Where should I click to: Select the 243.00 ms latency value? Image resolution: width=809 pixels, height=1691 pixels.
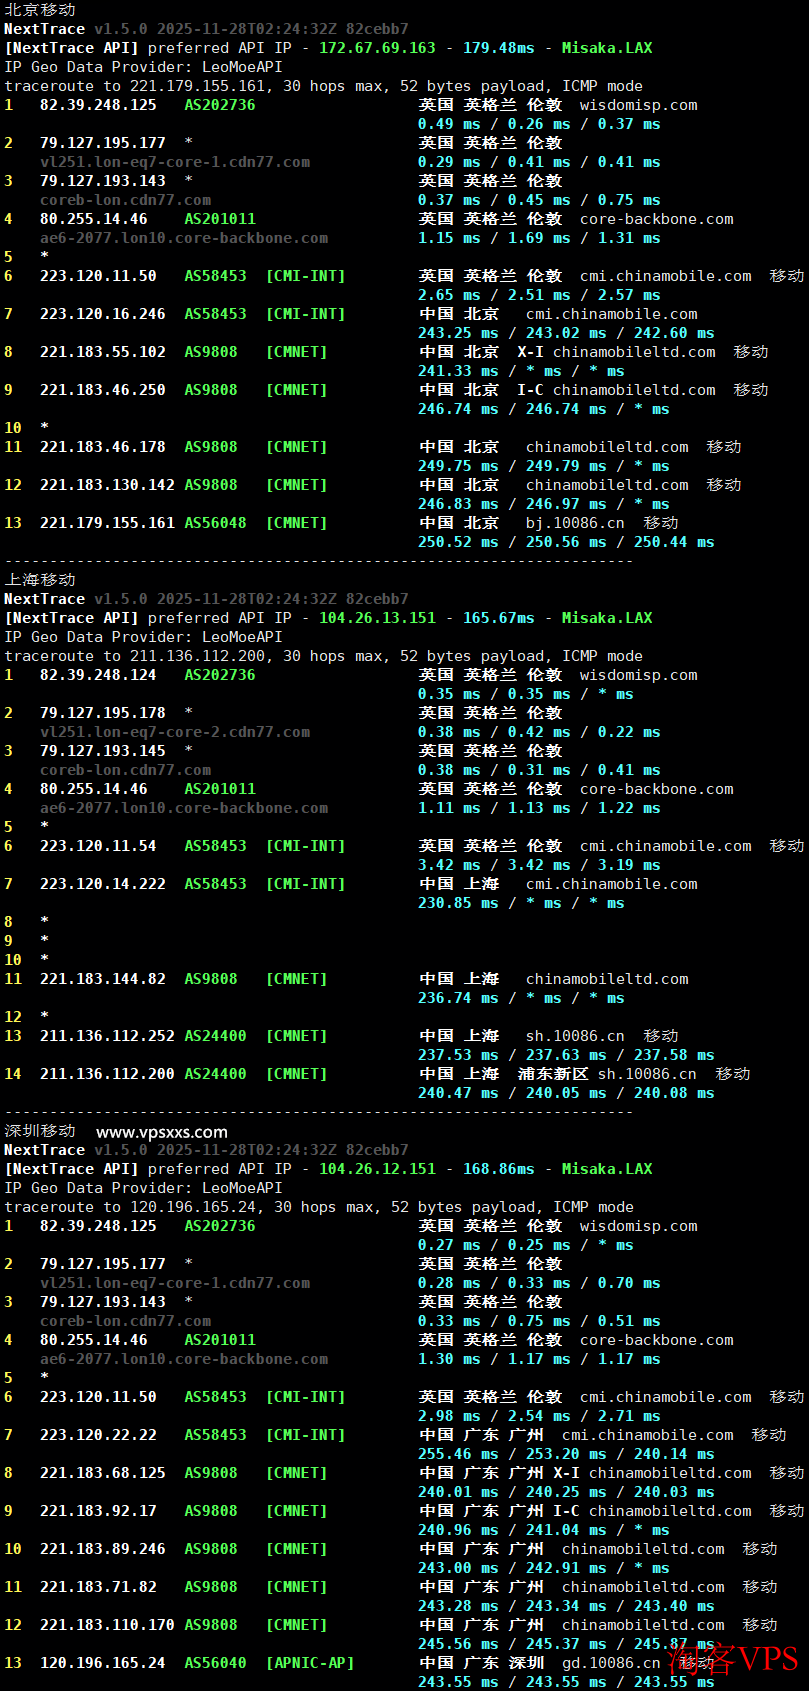pos(458,1568)
